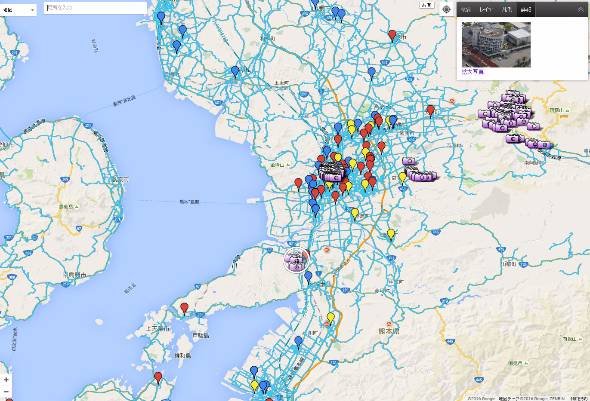Select the third tab in the dark panel header
This screenshot has width=590, height=401.
[x=507, y=10]
